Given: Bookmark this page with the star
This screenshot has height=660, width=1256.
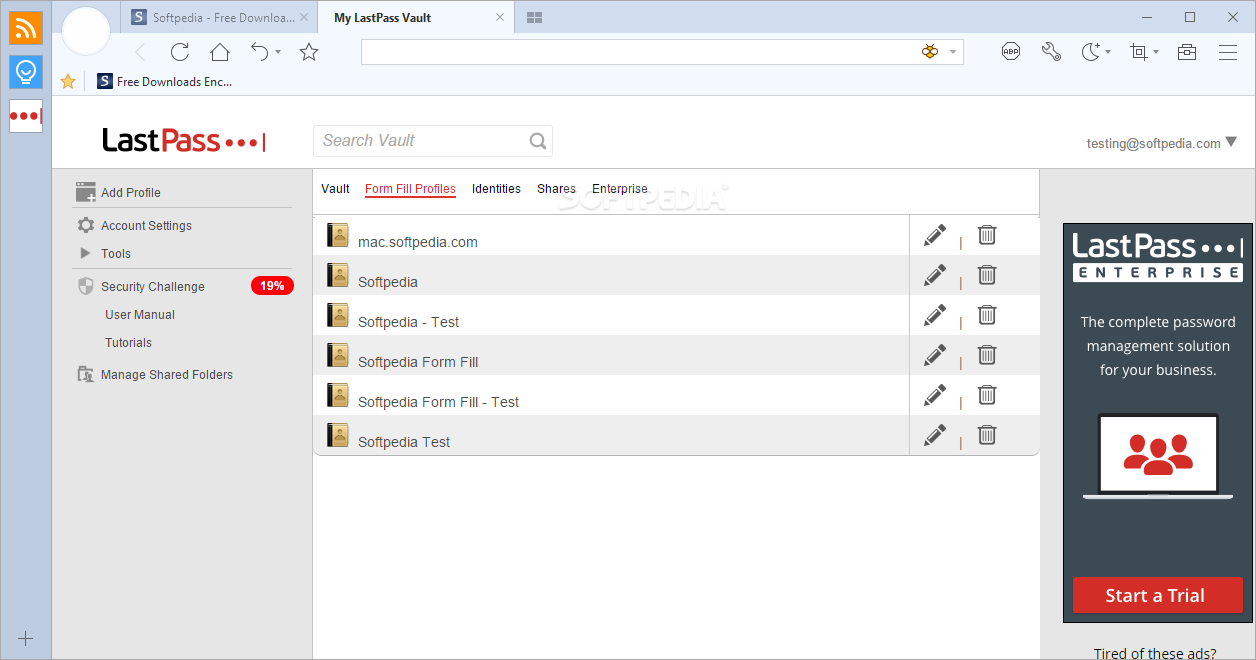Looking at the screenshot, I should [309, 52].
